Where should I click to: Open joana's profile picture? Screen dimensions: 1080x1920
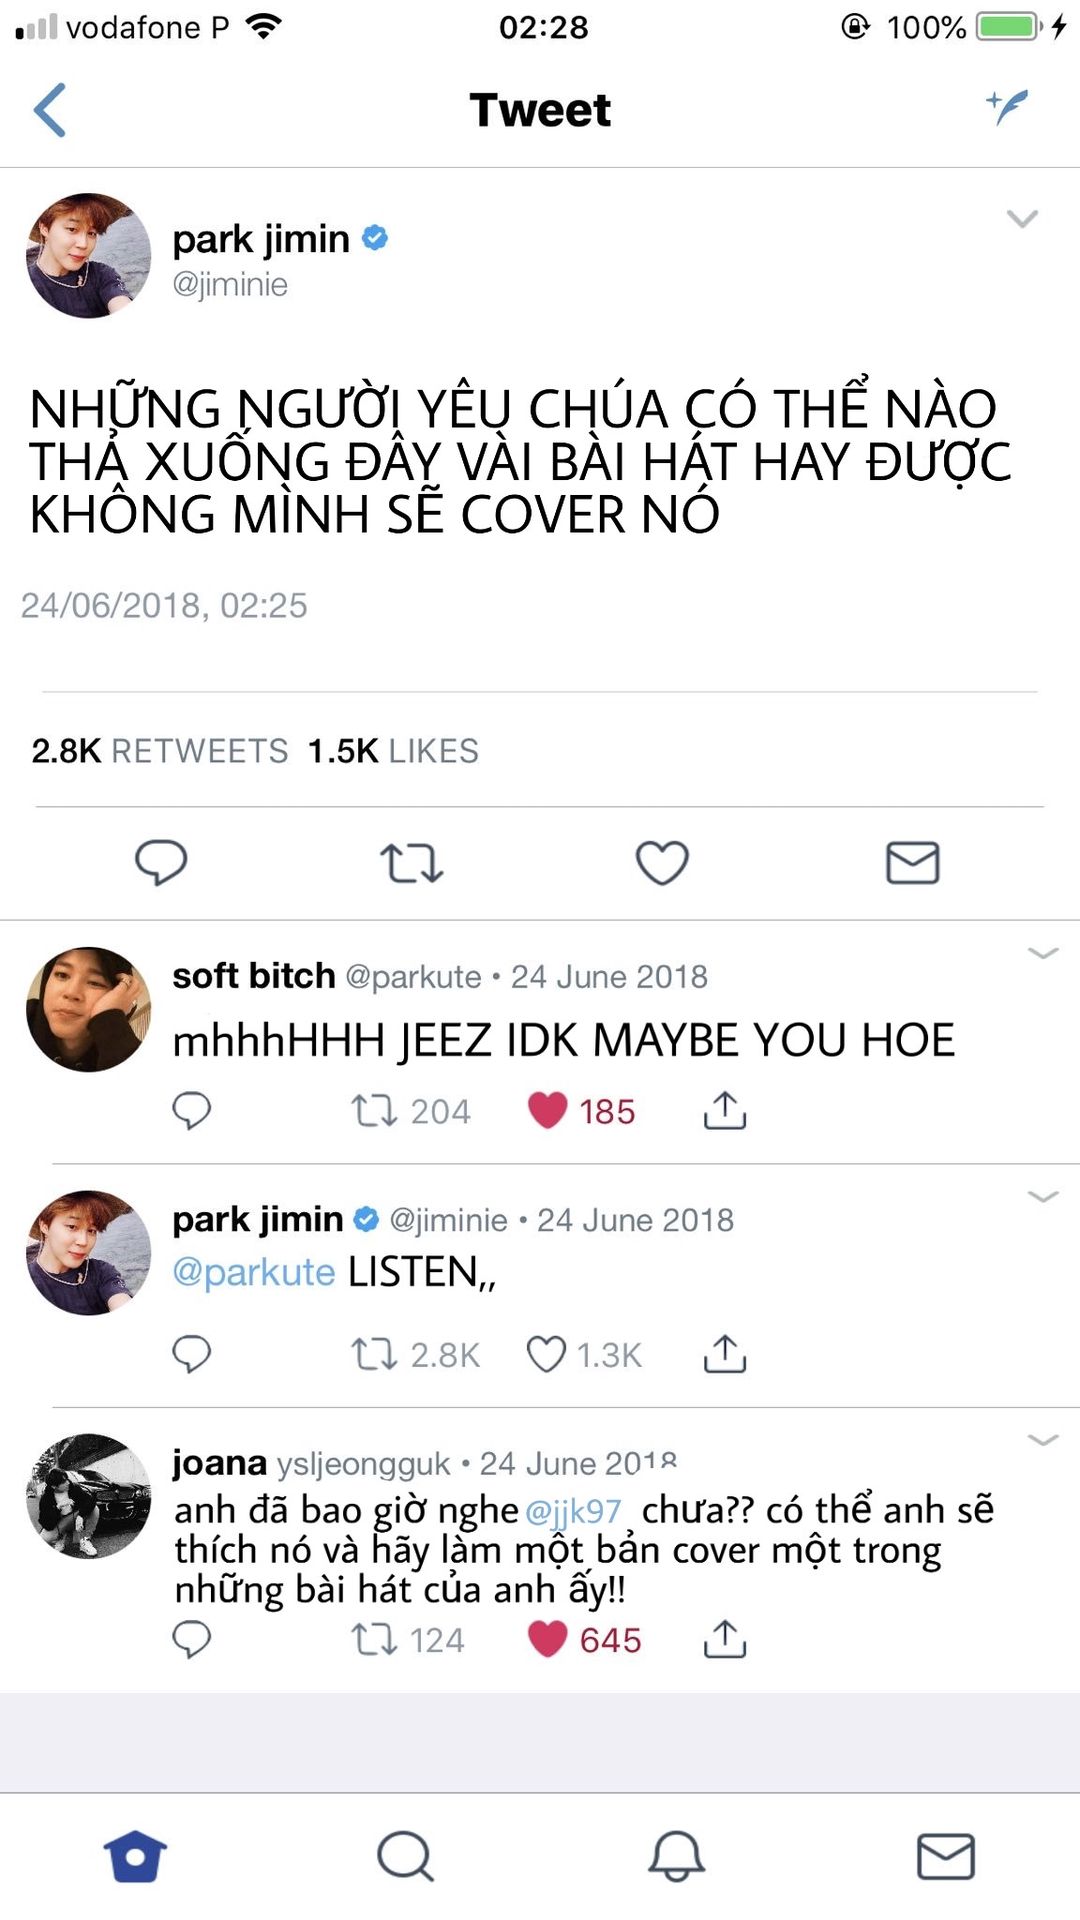point(89,1496)
